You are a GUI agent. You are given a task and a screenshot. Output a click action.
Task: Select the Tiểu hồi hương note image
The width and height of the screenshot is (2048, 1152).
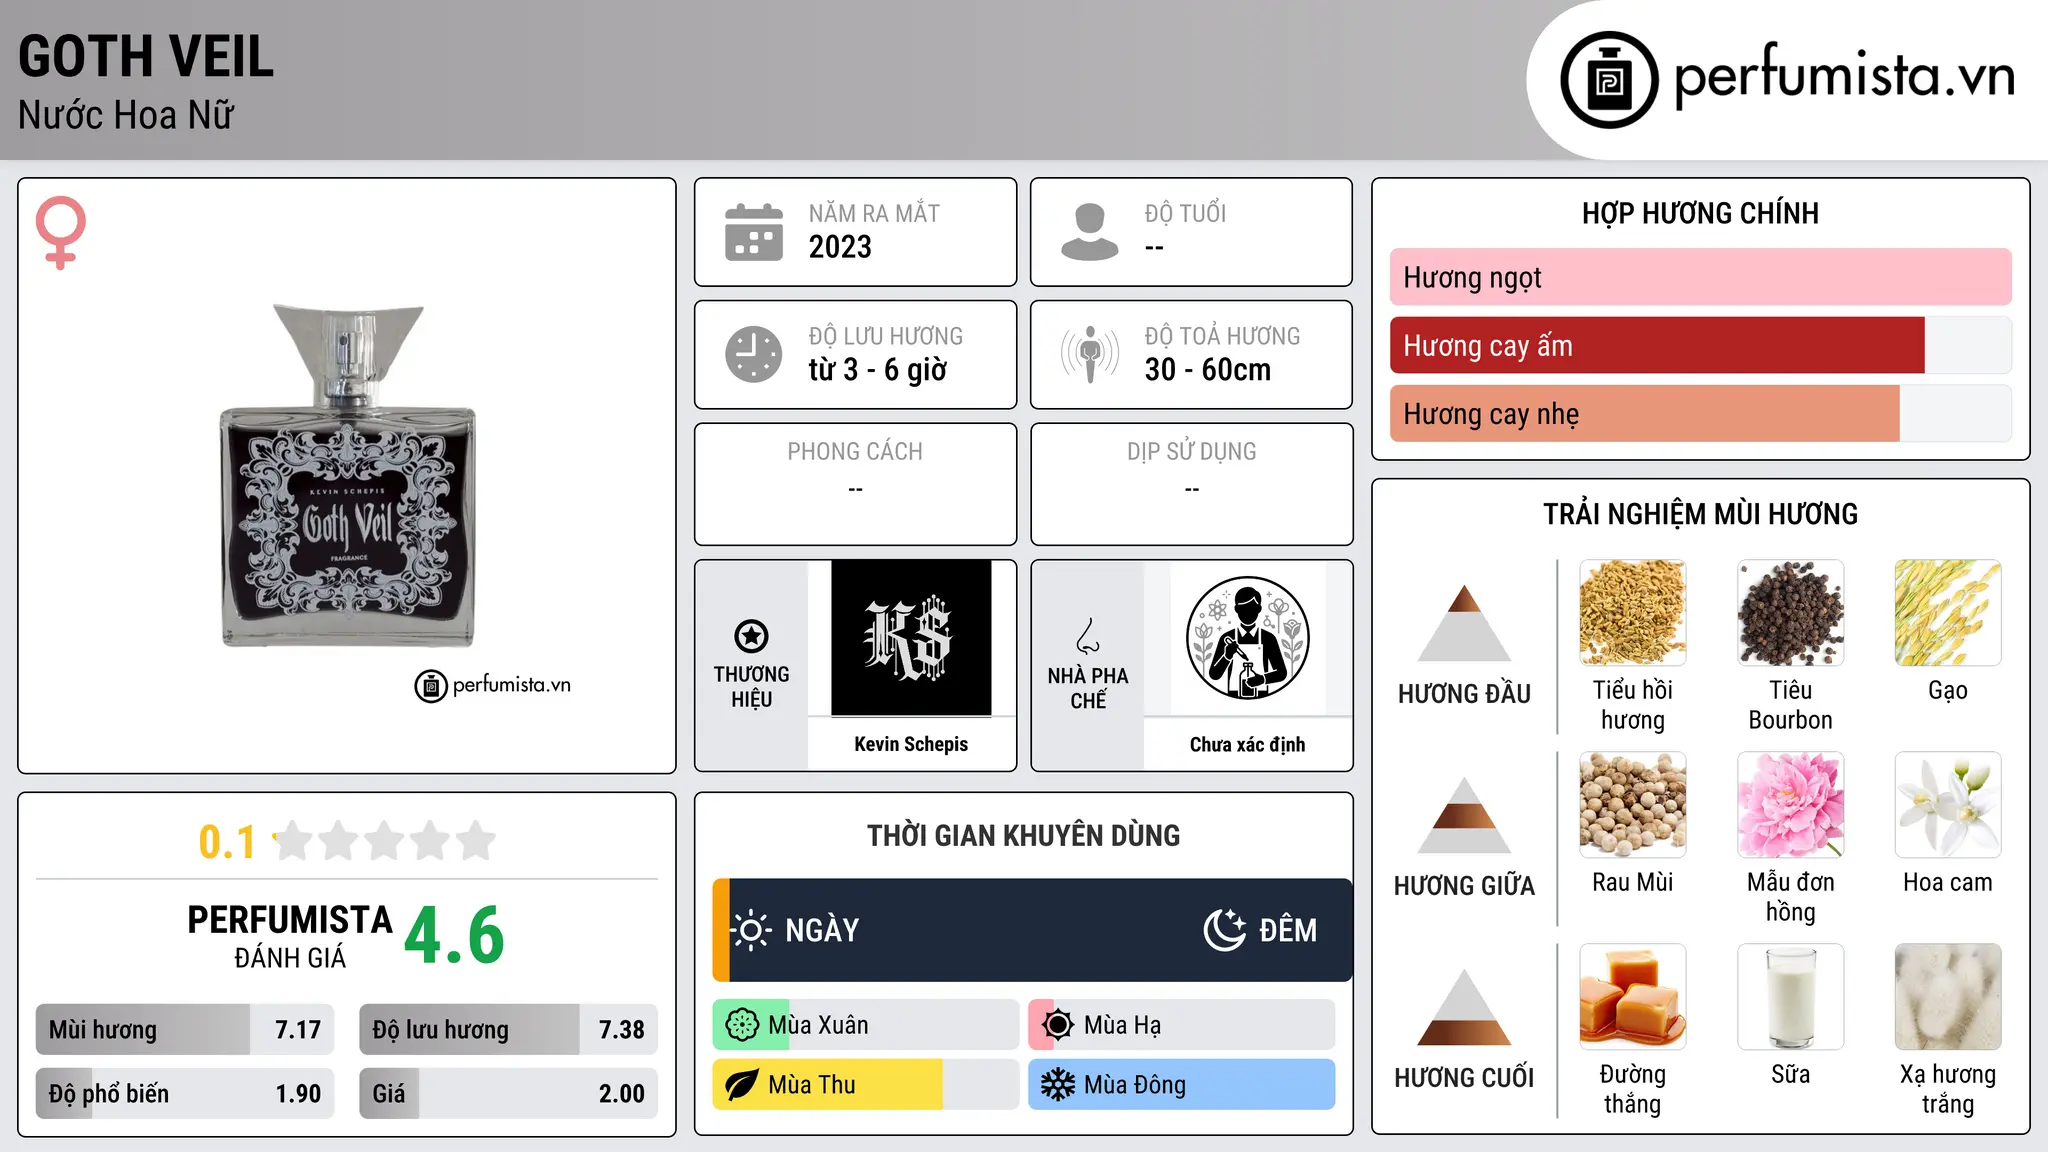point(1632,613)
